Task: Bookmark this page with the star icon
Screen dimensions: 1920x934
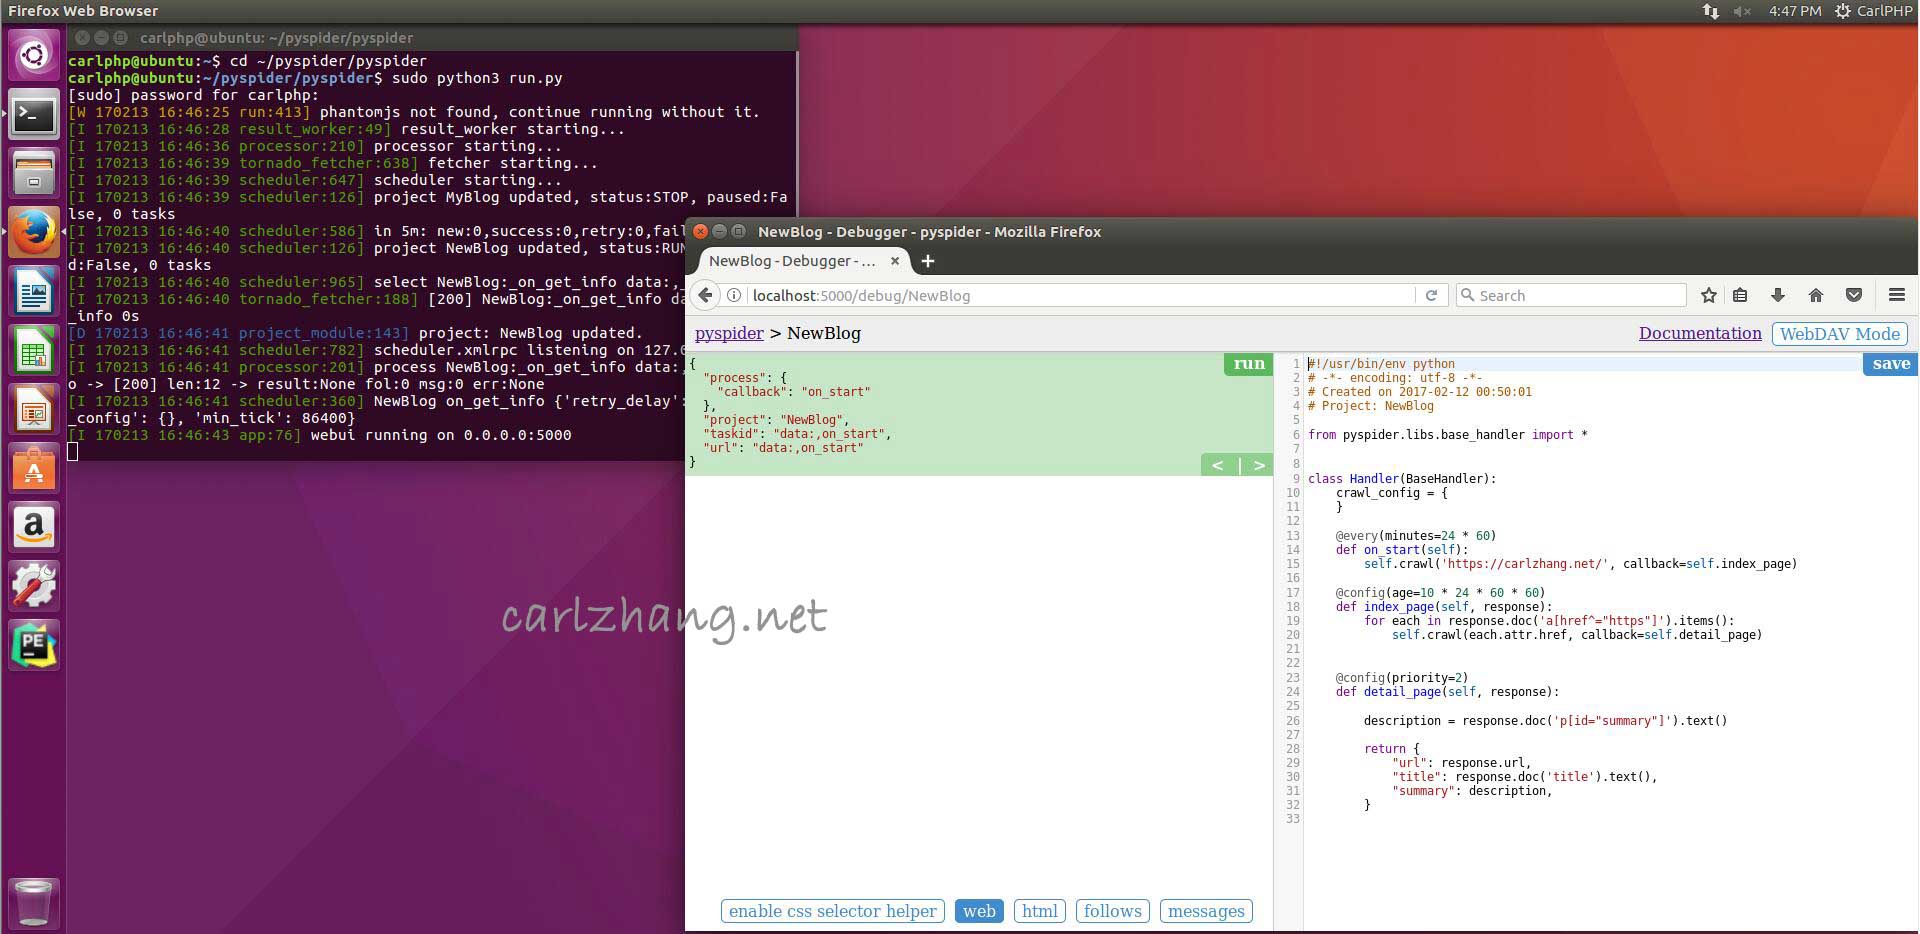Action: pos(1709,295)
